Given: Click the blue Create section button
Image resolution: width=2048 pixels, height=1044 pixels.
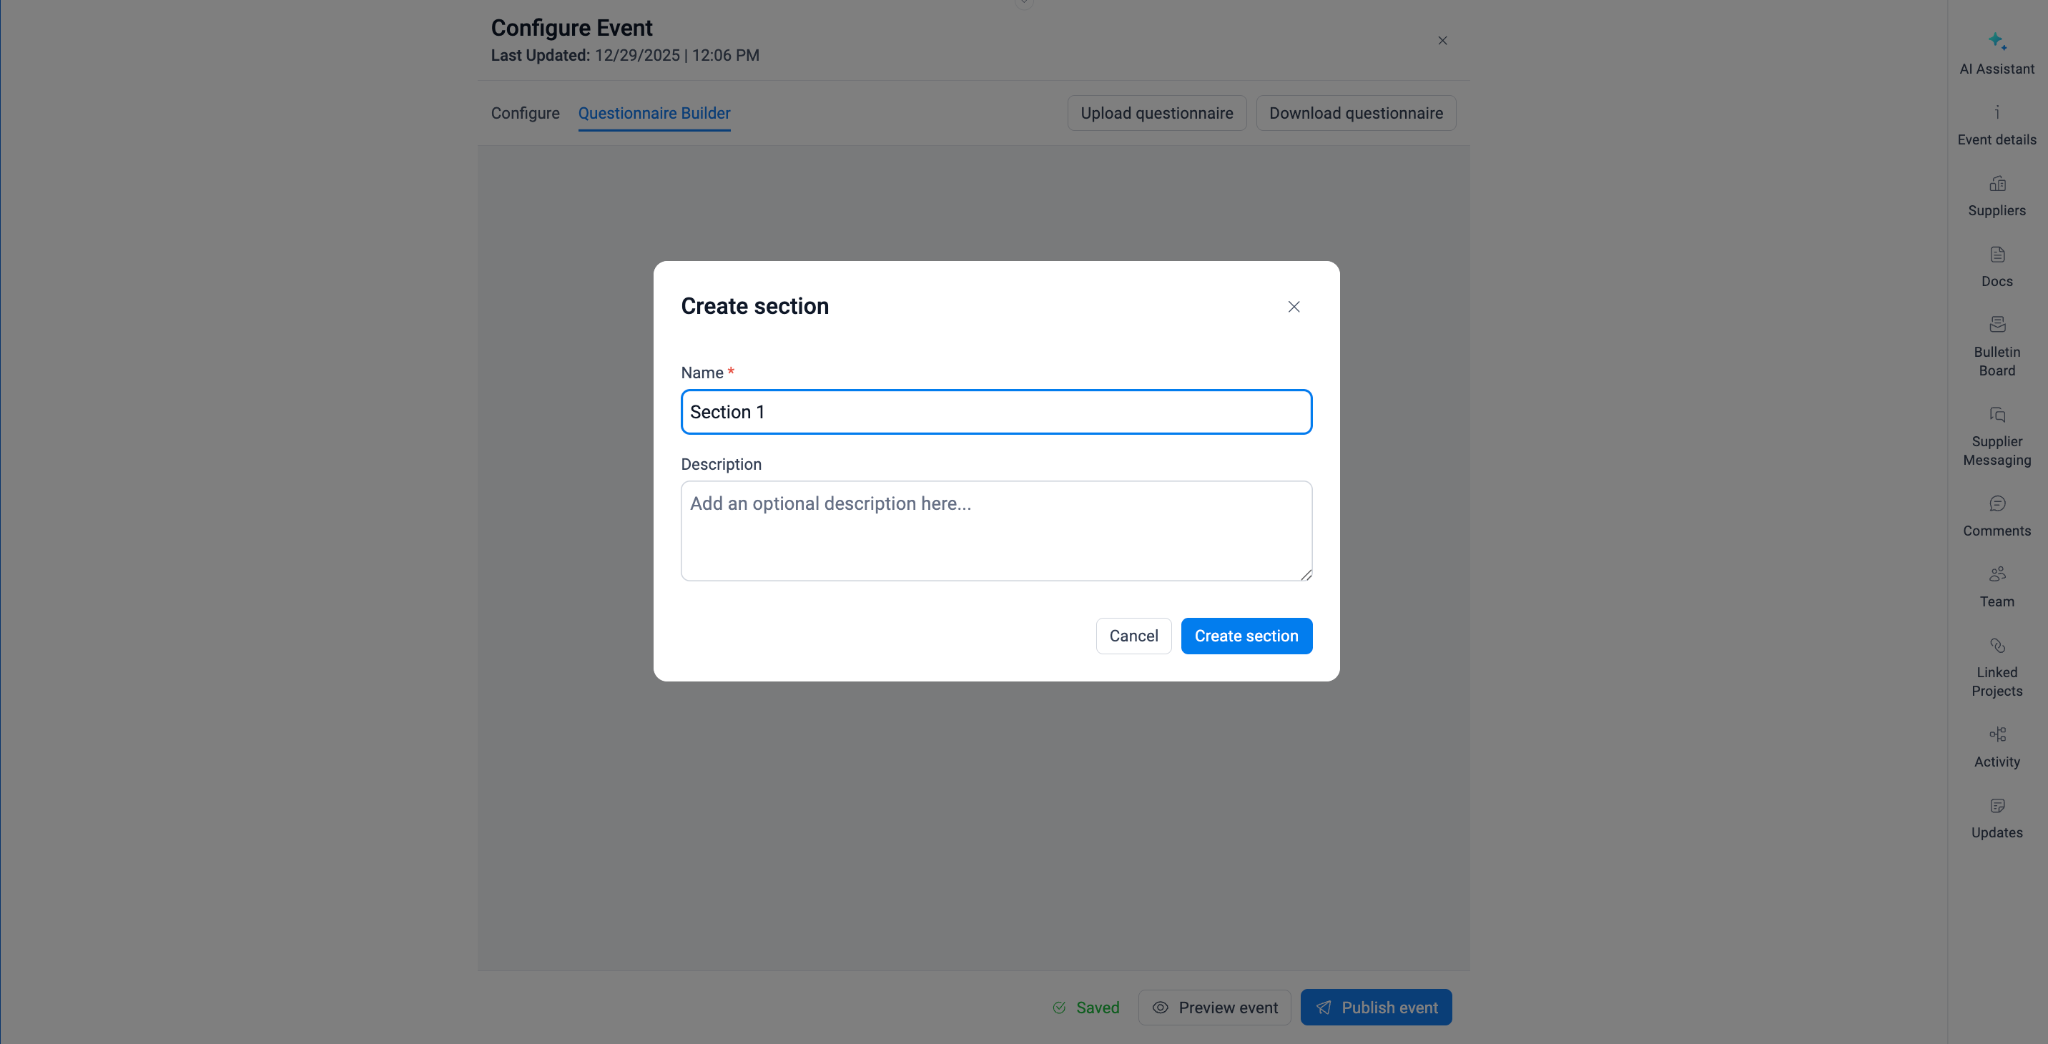Looking at the screenshot, I should (1246, 636).
